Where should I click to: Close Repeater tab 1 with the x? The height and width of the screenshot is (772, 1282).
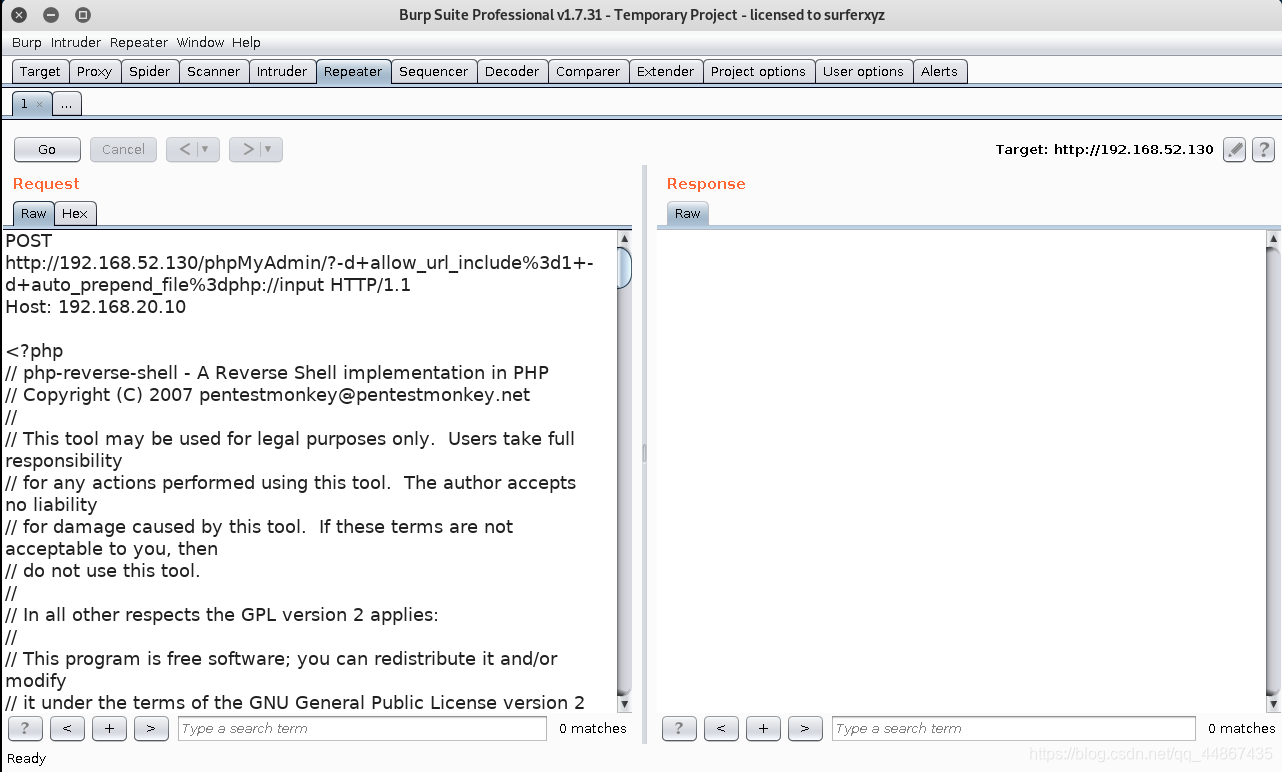click(39, 104)
